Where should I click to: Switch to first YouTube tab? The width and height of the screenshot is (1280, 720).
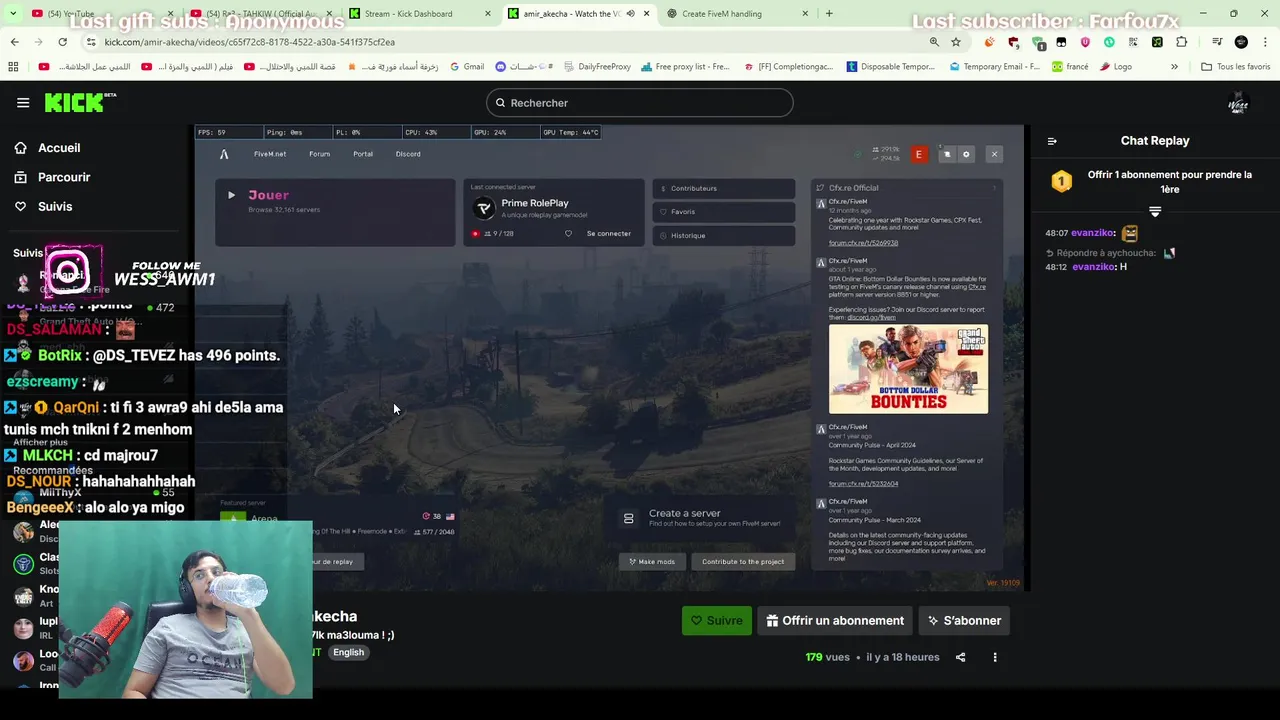pyautogui.click(x=100, y=14)
